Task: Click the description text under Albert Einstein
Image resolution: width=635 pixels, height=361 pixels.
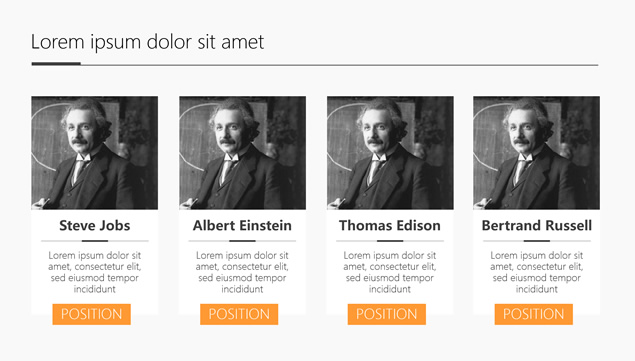Action: [242, 272]
